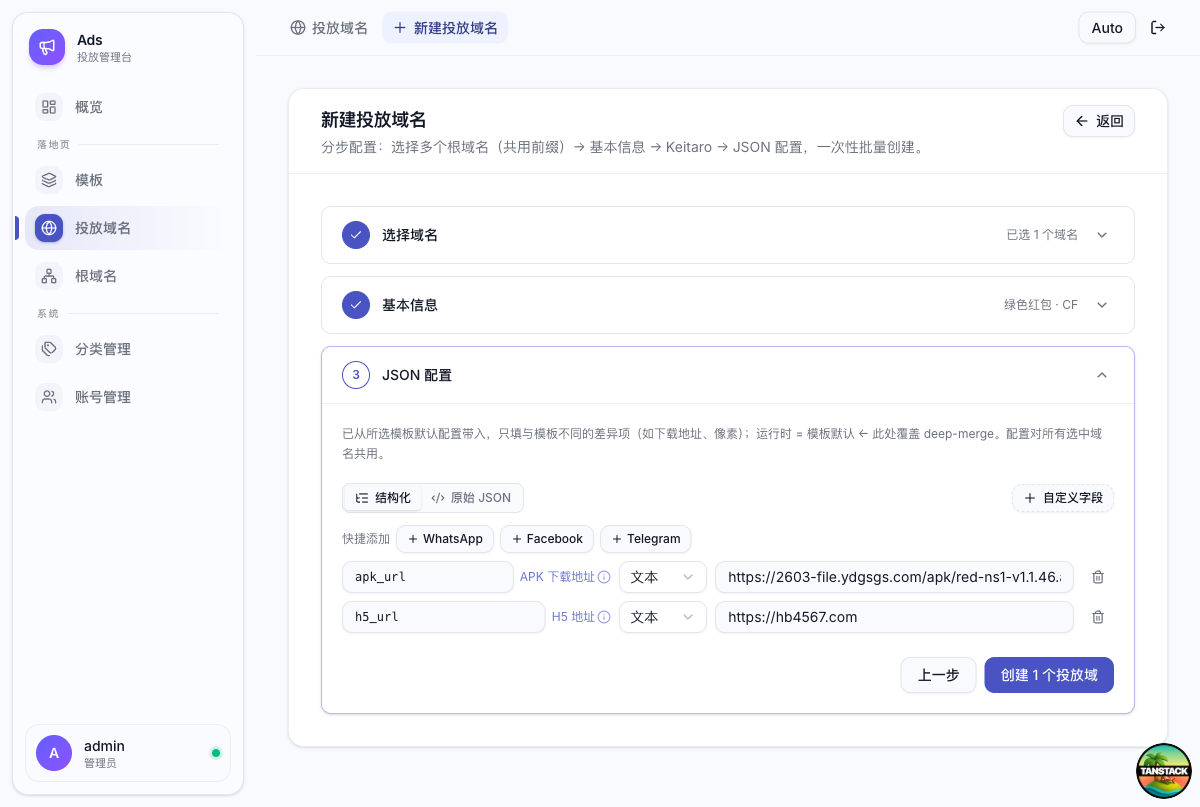
Task: Expand the 选择域名 step chevron
Action: point(1102,235)
